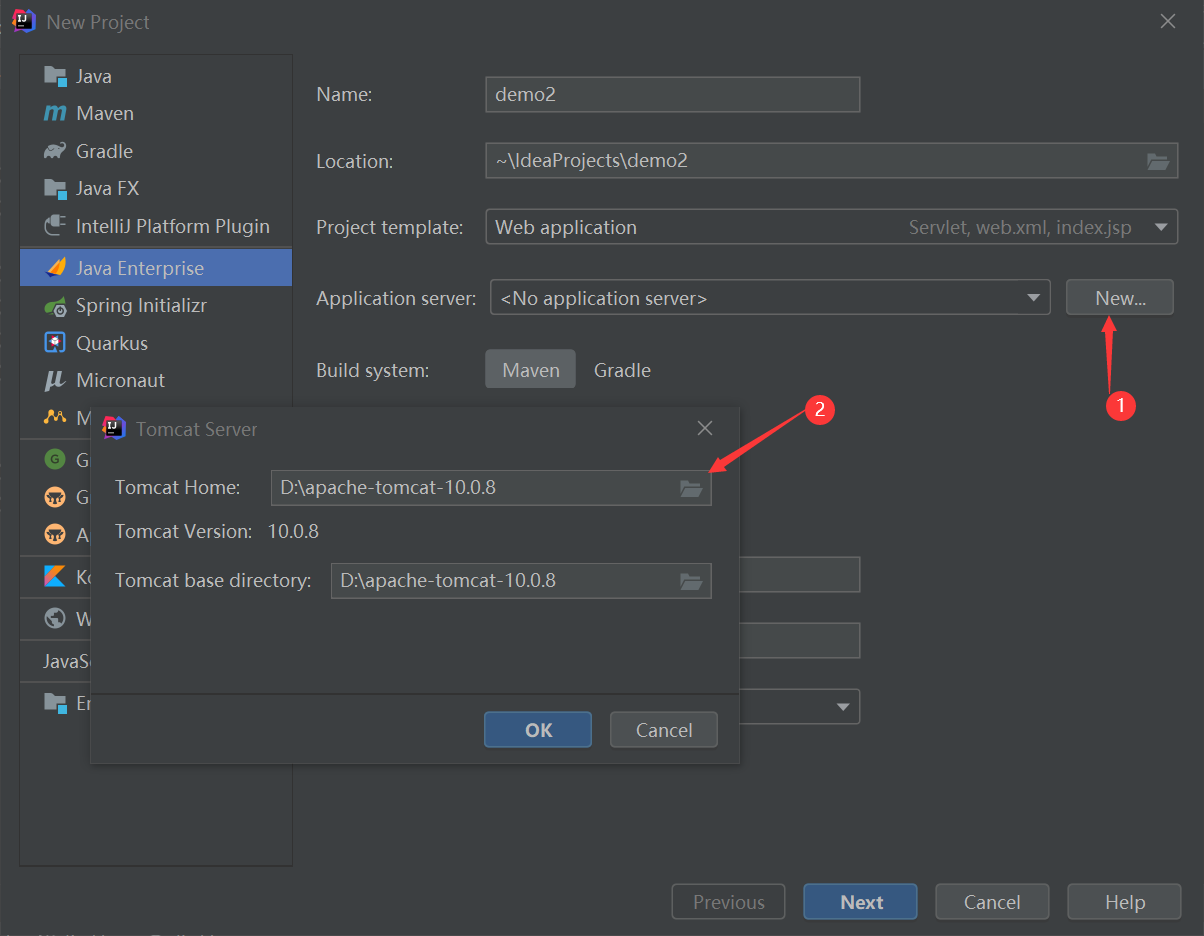1204x936 pixels.
Task: Select Java Enterprise flame icon
Action: pos(55,268)
